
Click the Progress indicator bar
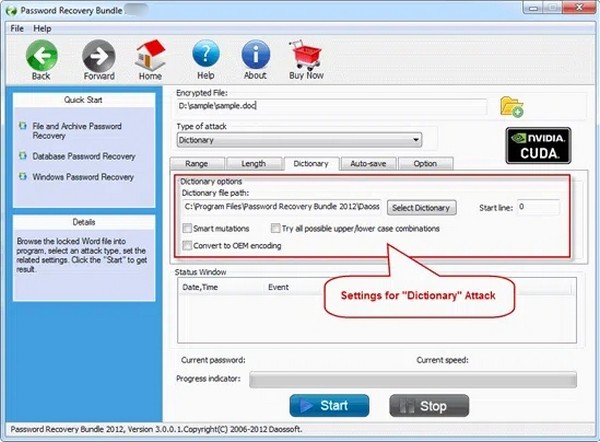click(x=413, y=380)
